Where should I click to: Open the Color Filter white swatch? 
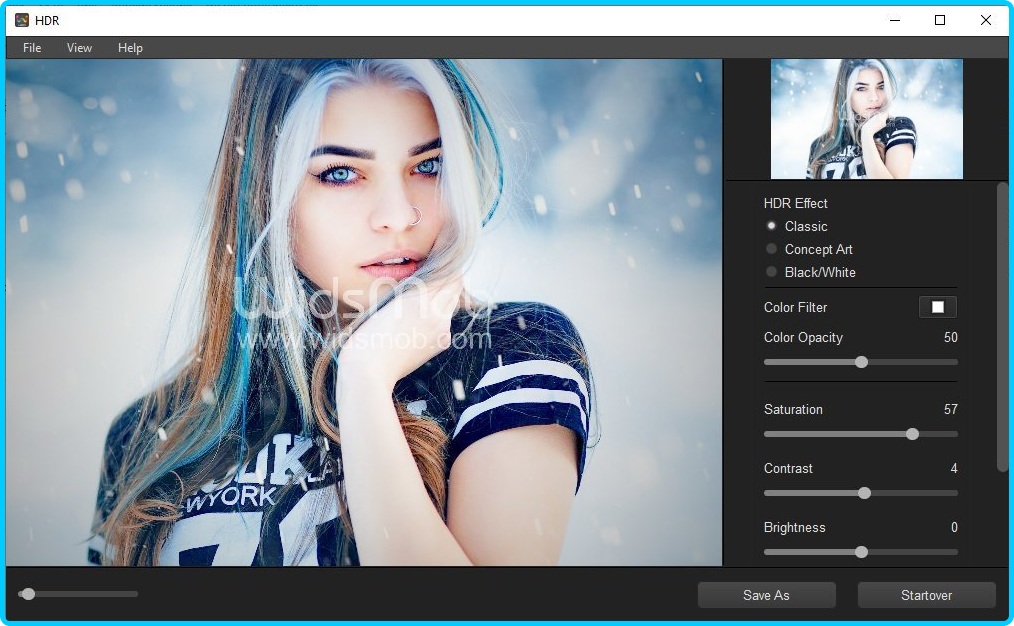click(938, 307)
